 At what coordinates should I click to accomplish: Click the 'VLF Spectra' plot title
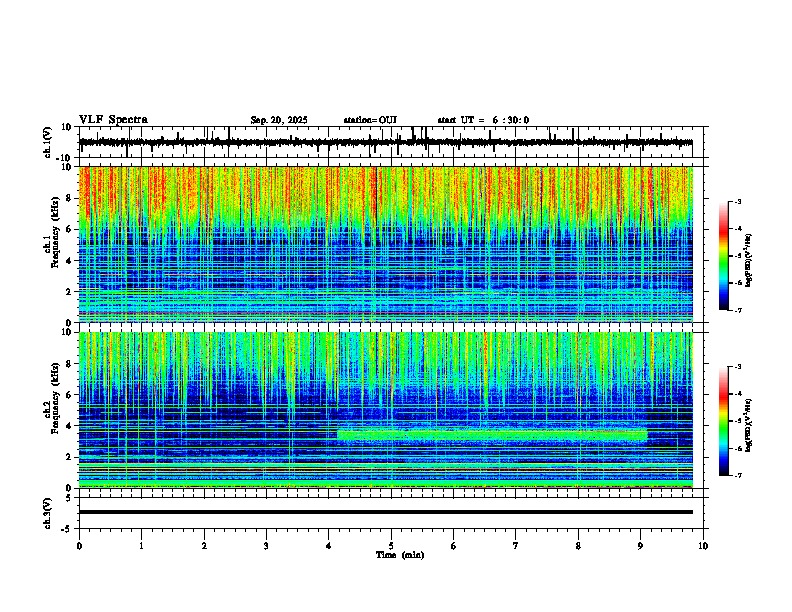point(113,120)
